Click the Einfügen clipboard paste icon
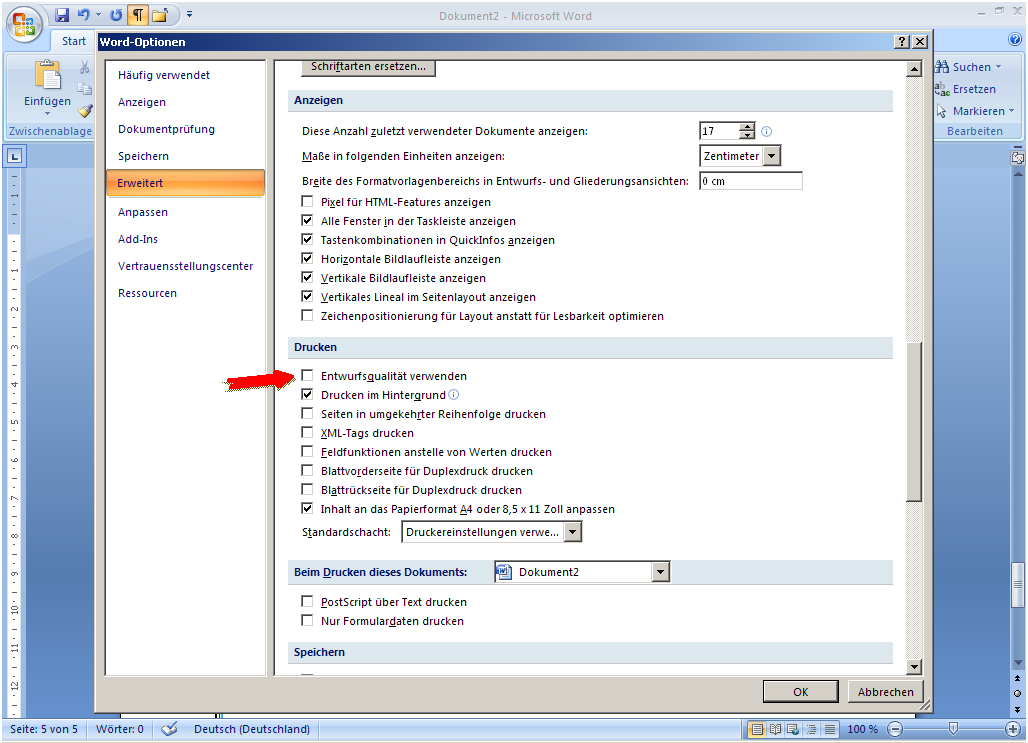Screen dimensions: 1028x743 click(x=47, y=75)
